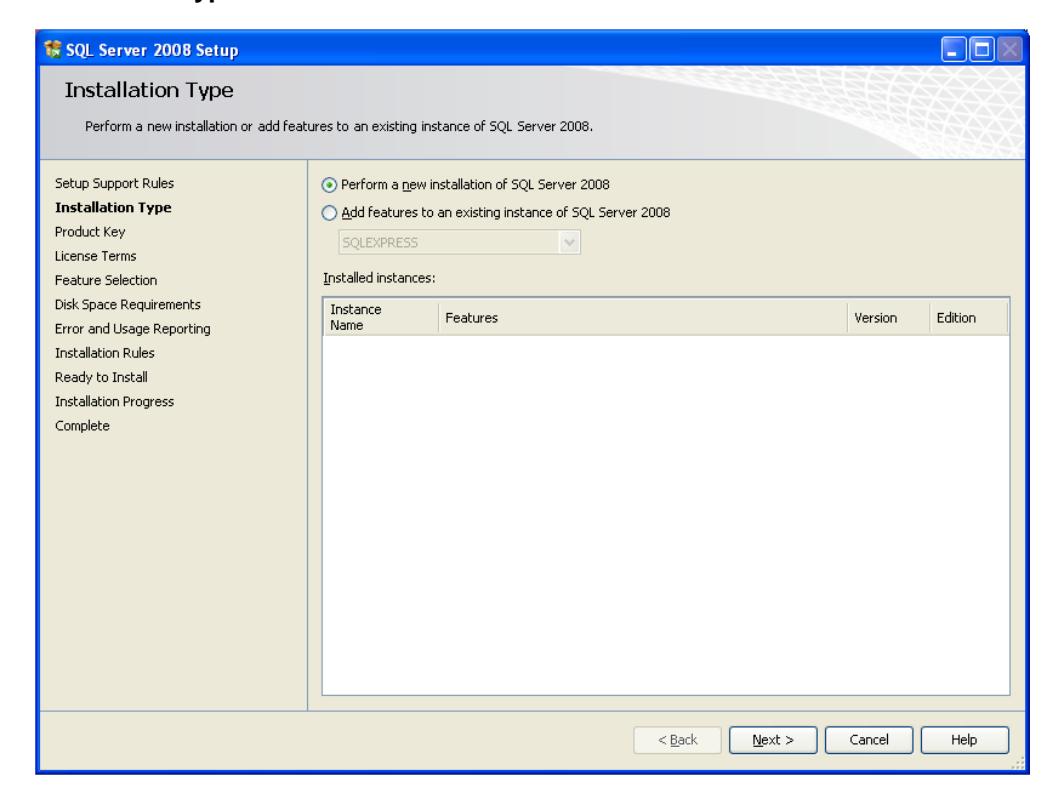Click the Installed instances label

(379, 277)
